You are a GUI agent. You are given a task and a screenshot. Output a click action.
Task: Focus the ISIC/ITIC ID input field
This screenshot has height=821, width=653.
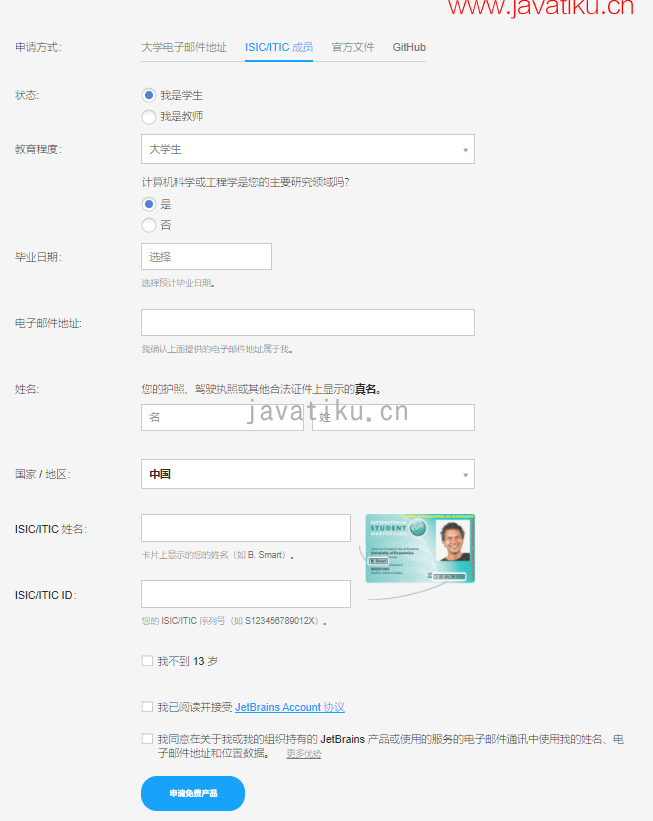(x=246, y=594)
